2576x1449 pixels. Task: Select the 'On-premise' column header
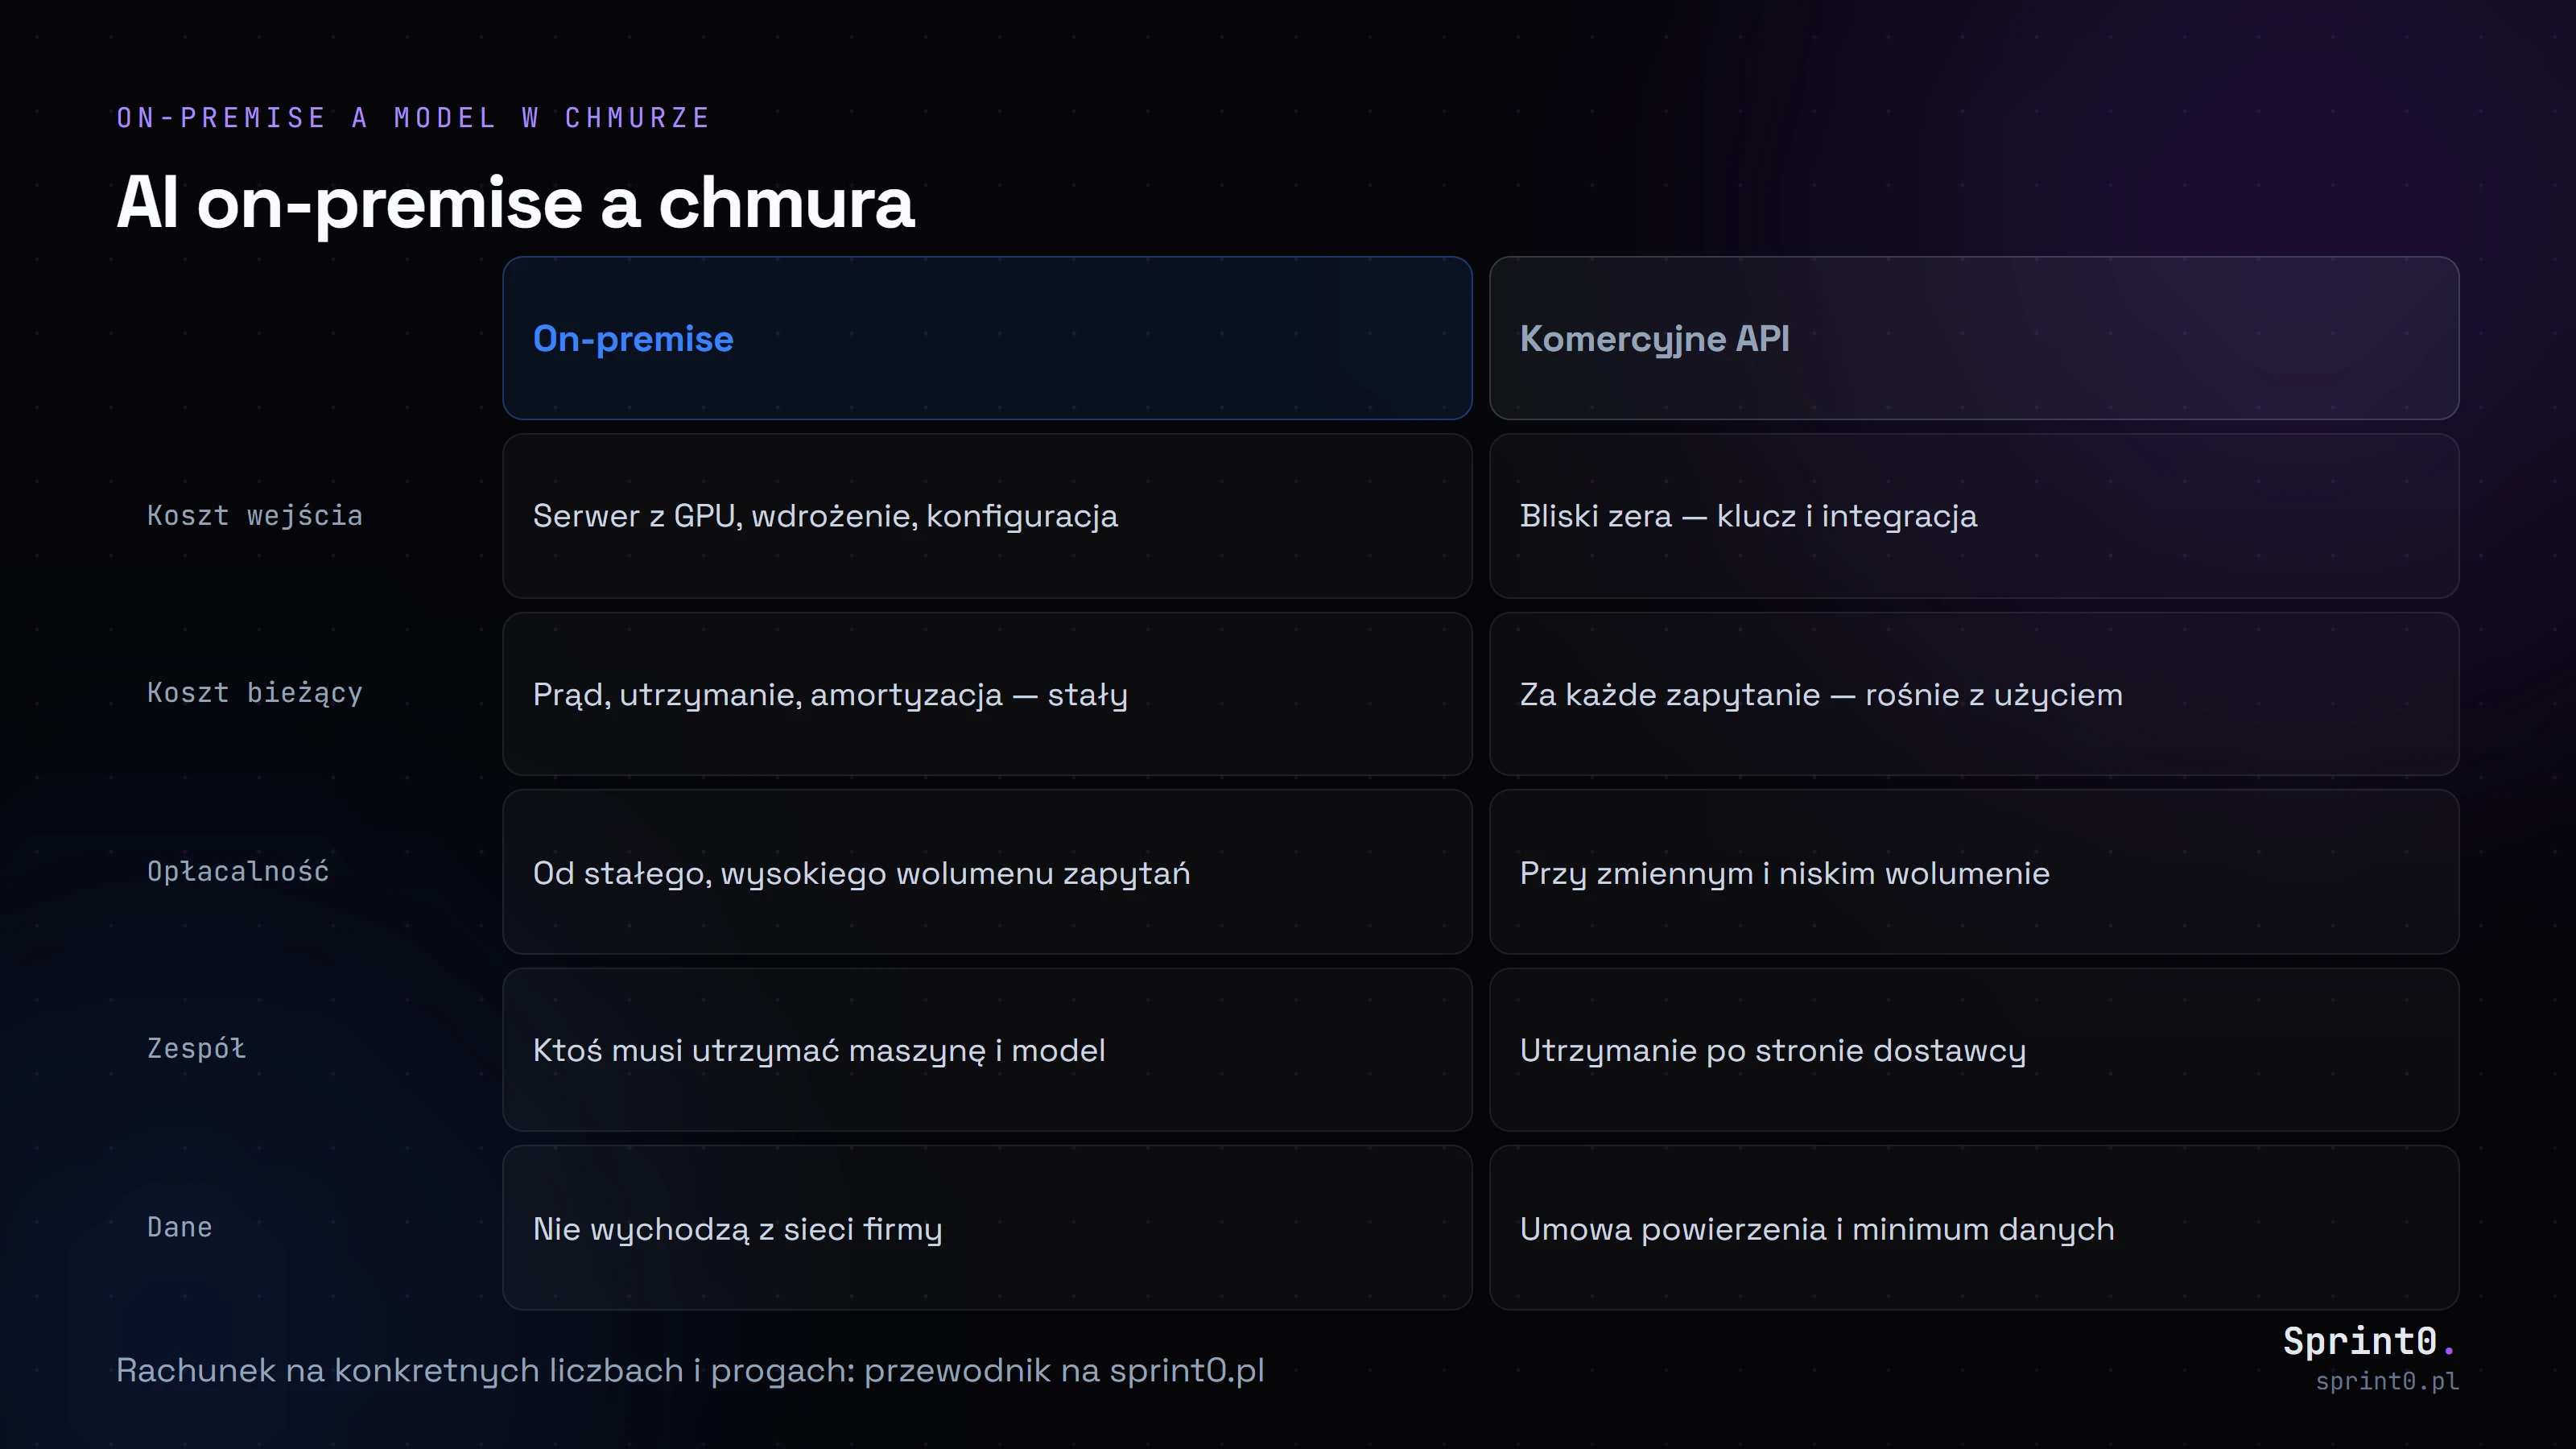(987, 338)
